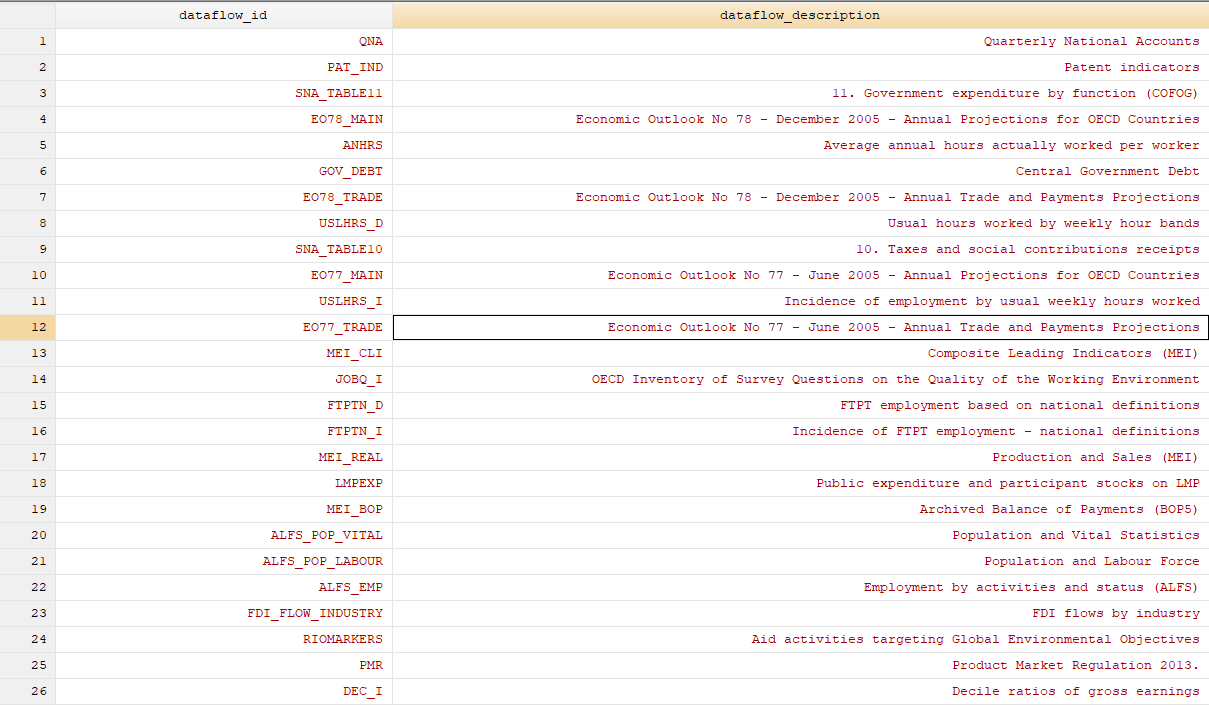Screen dimensions: 1209x705
Task: Click the Quarterly National Accounts description
Action: [800, 41]
